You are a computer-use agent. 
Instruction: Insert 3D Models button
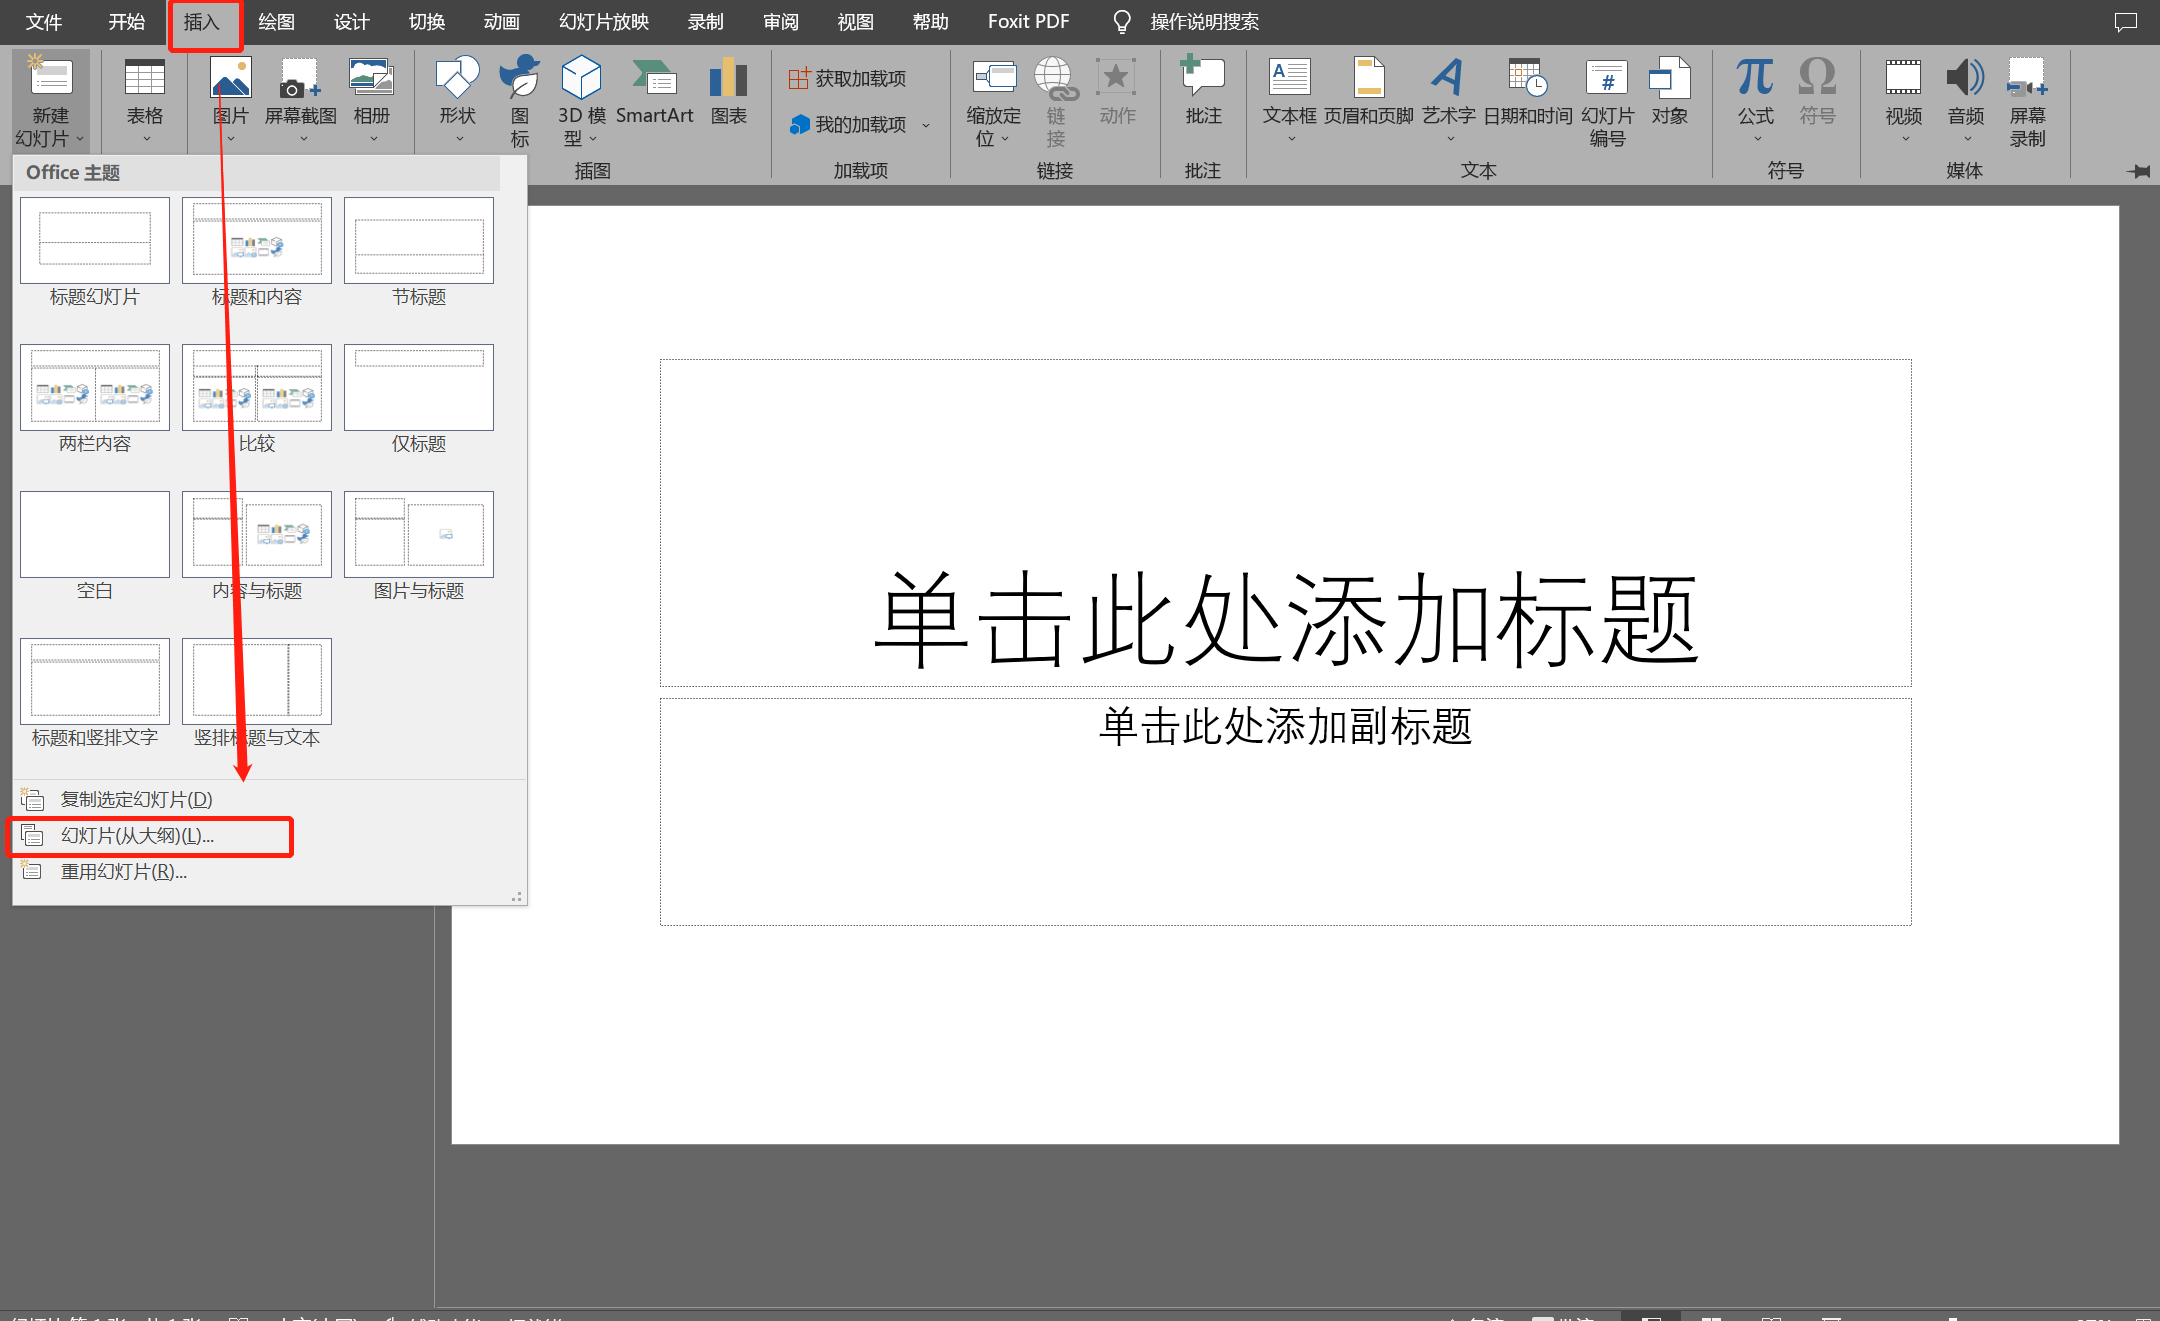click(582, 100)
